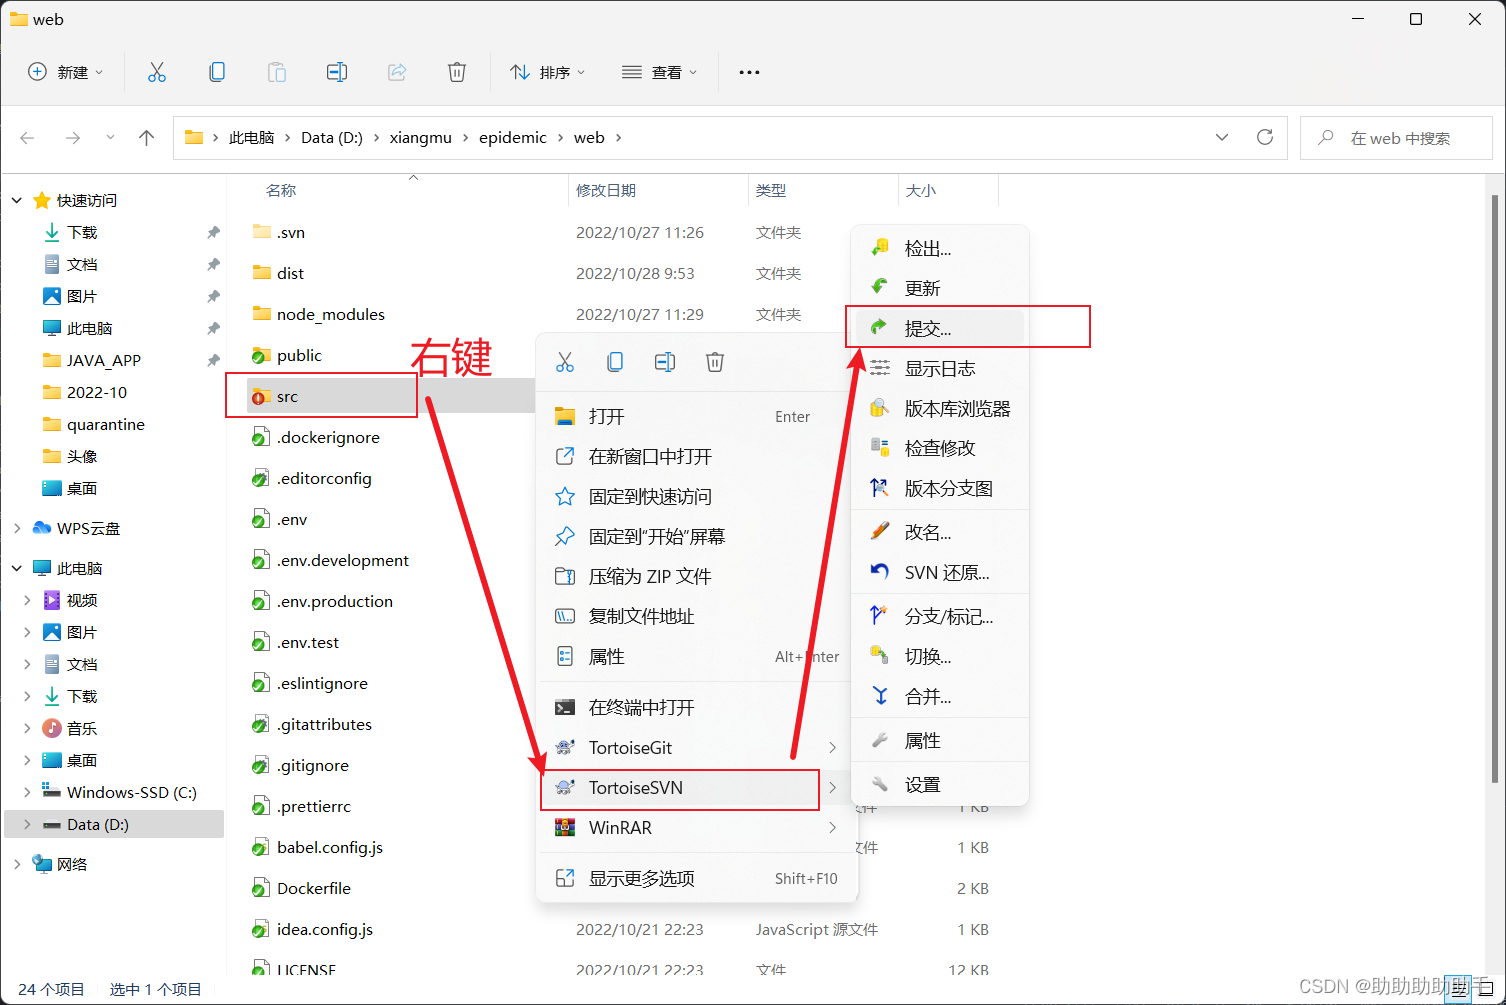The height and width of the screenshot is (1005, 1506).
Task: Open the See More (...) toolbar icon
Action: (x=748, y=71)
